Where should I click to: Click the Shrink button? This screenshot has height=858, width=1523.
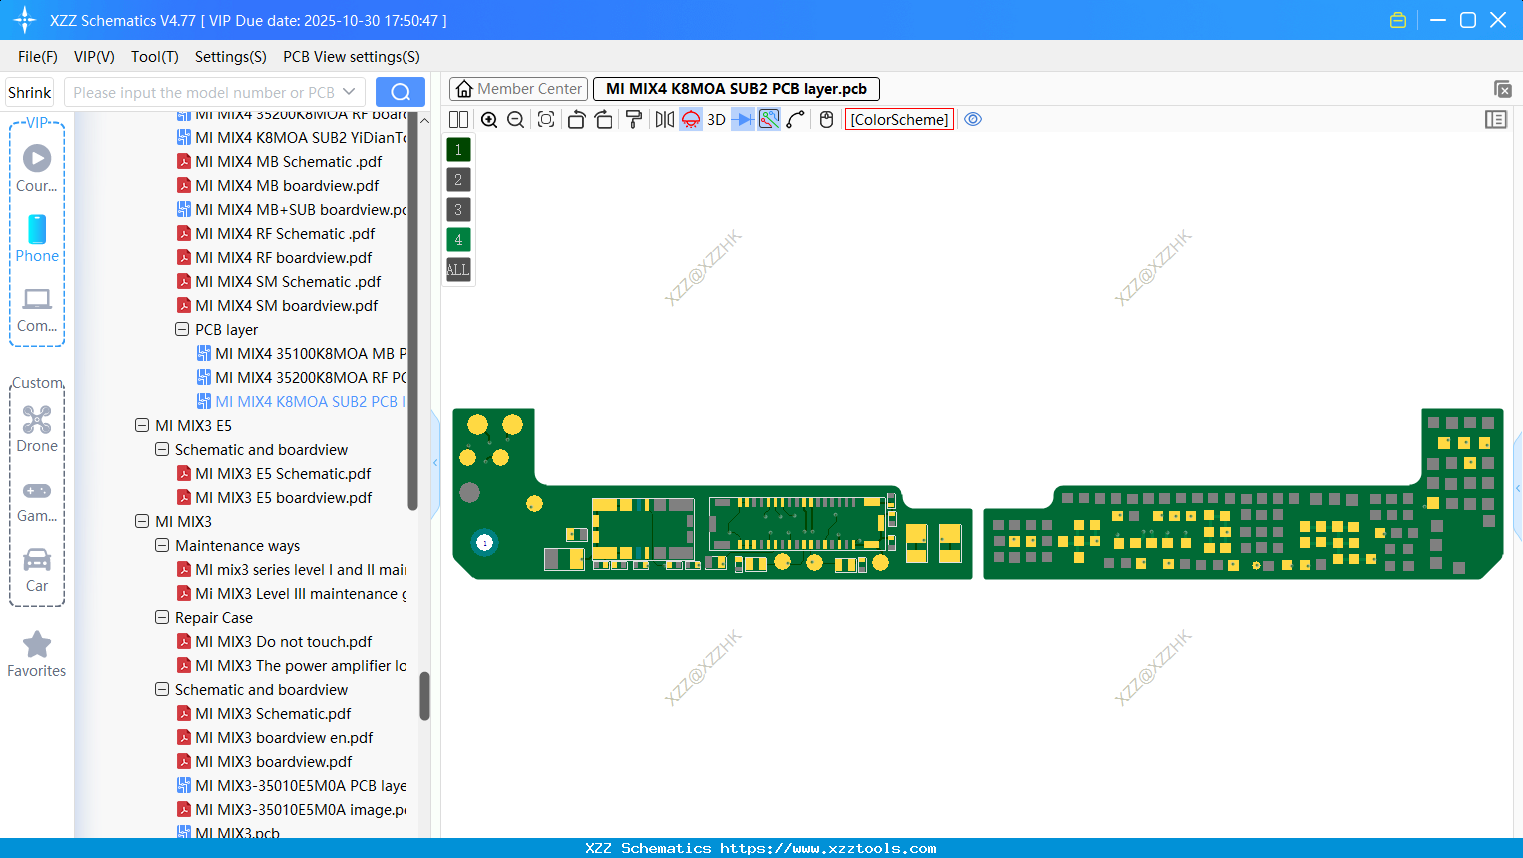29,91
